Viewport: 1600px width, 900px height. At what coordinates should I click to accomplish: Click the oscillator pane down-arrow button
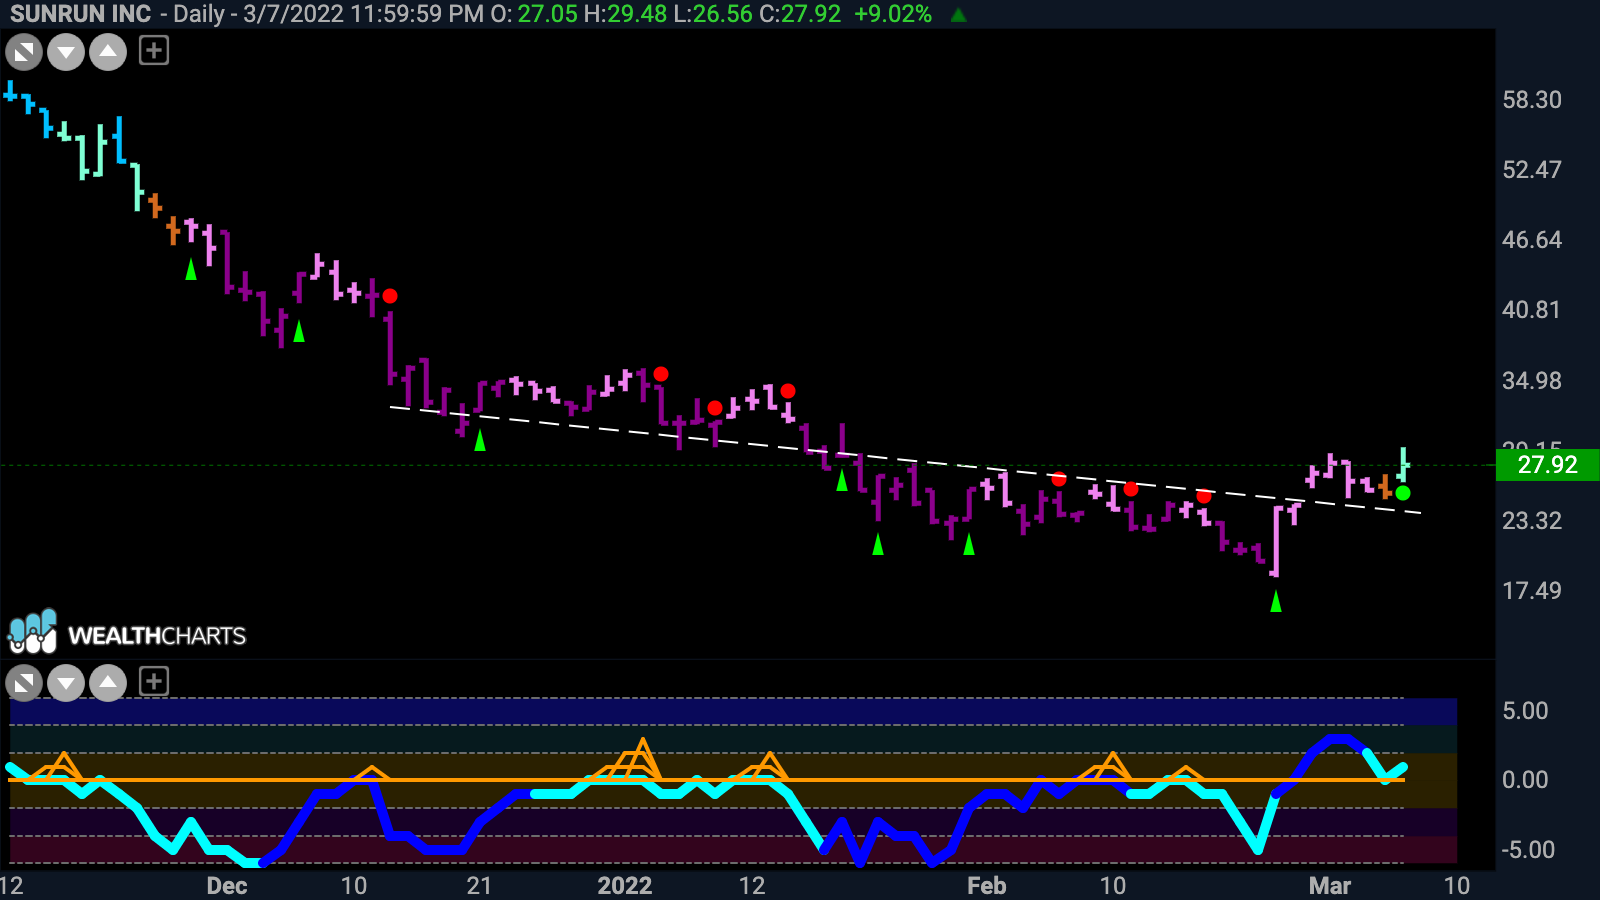(66, 684)
